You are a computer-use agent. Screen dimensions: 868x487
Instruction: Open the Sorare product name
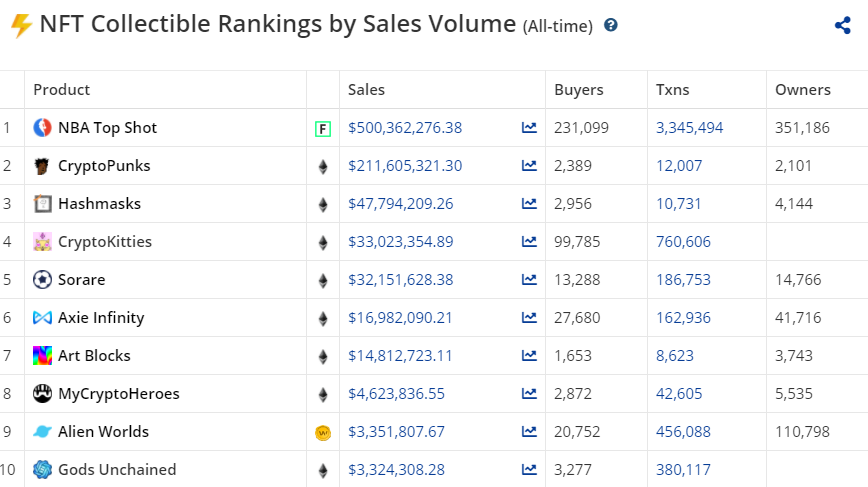click(x=81, y=279)
